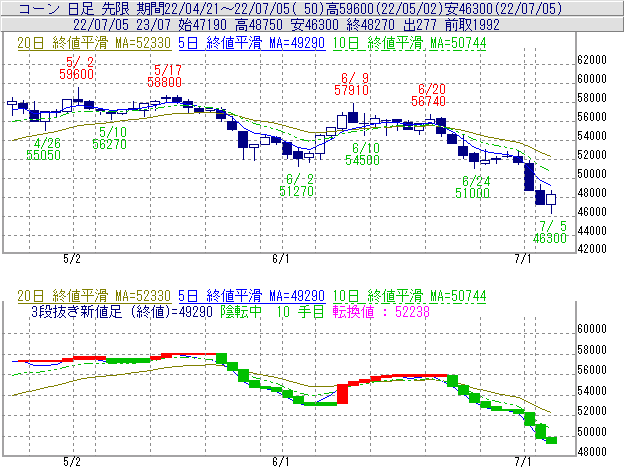The height and width of the screenshot is (475, 624).
Task: Click the 62000 price axis label in upper chart
Action: coord(592,60)
